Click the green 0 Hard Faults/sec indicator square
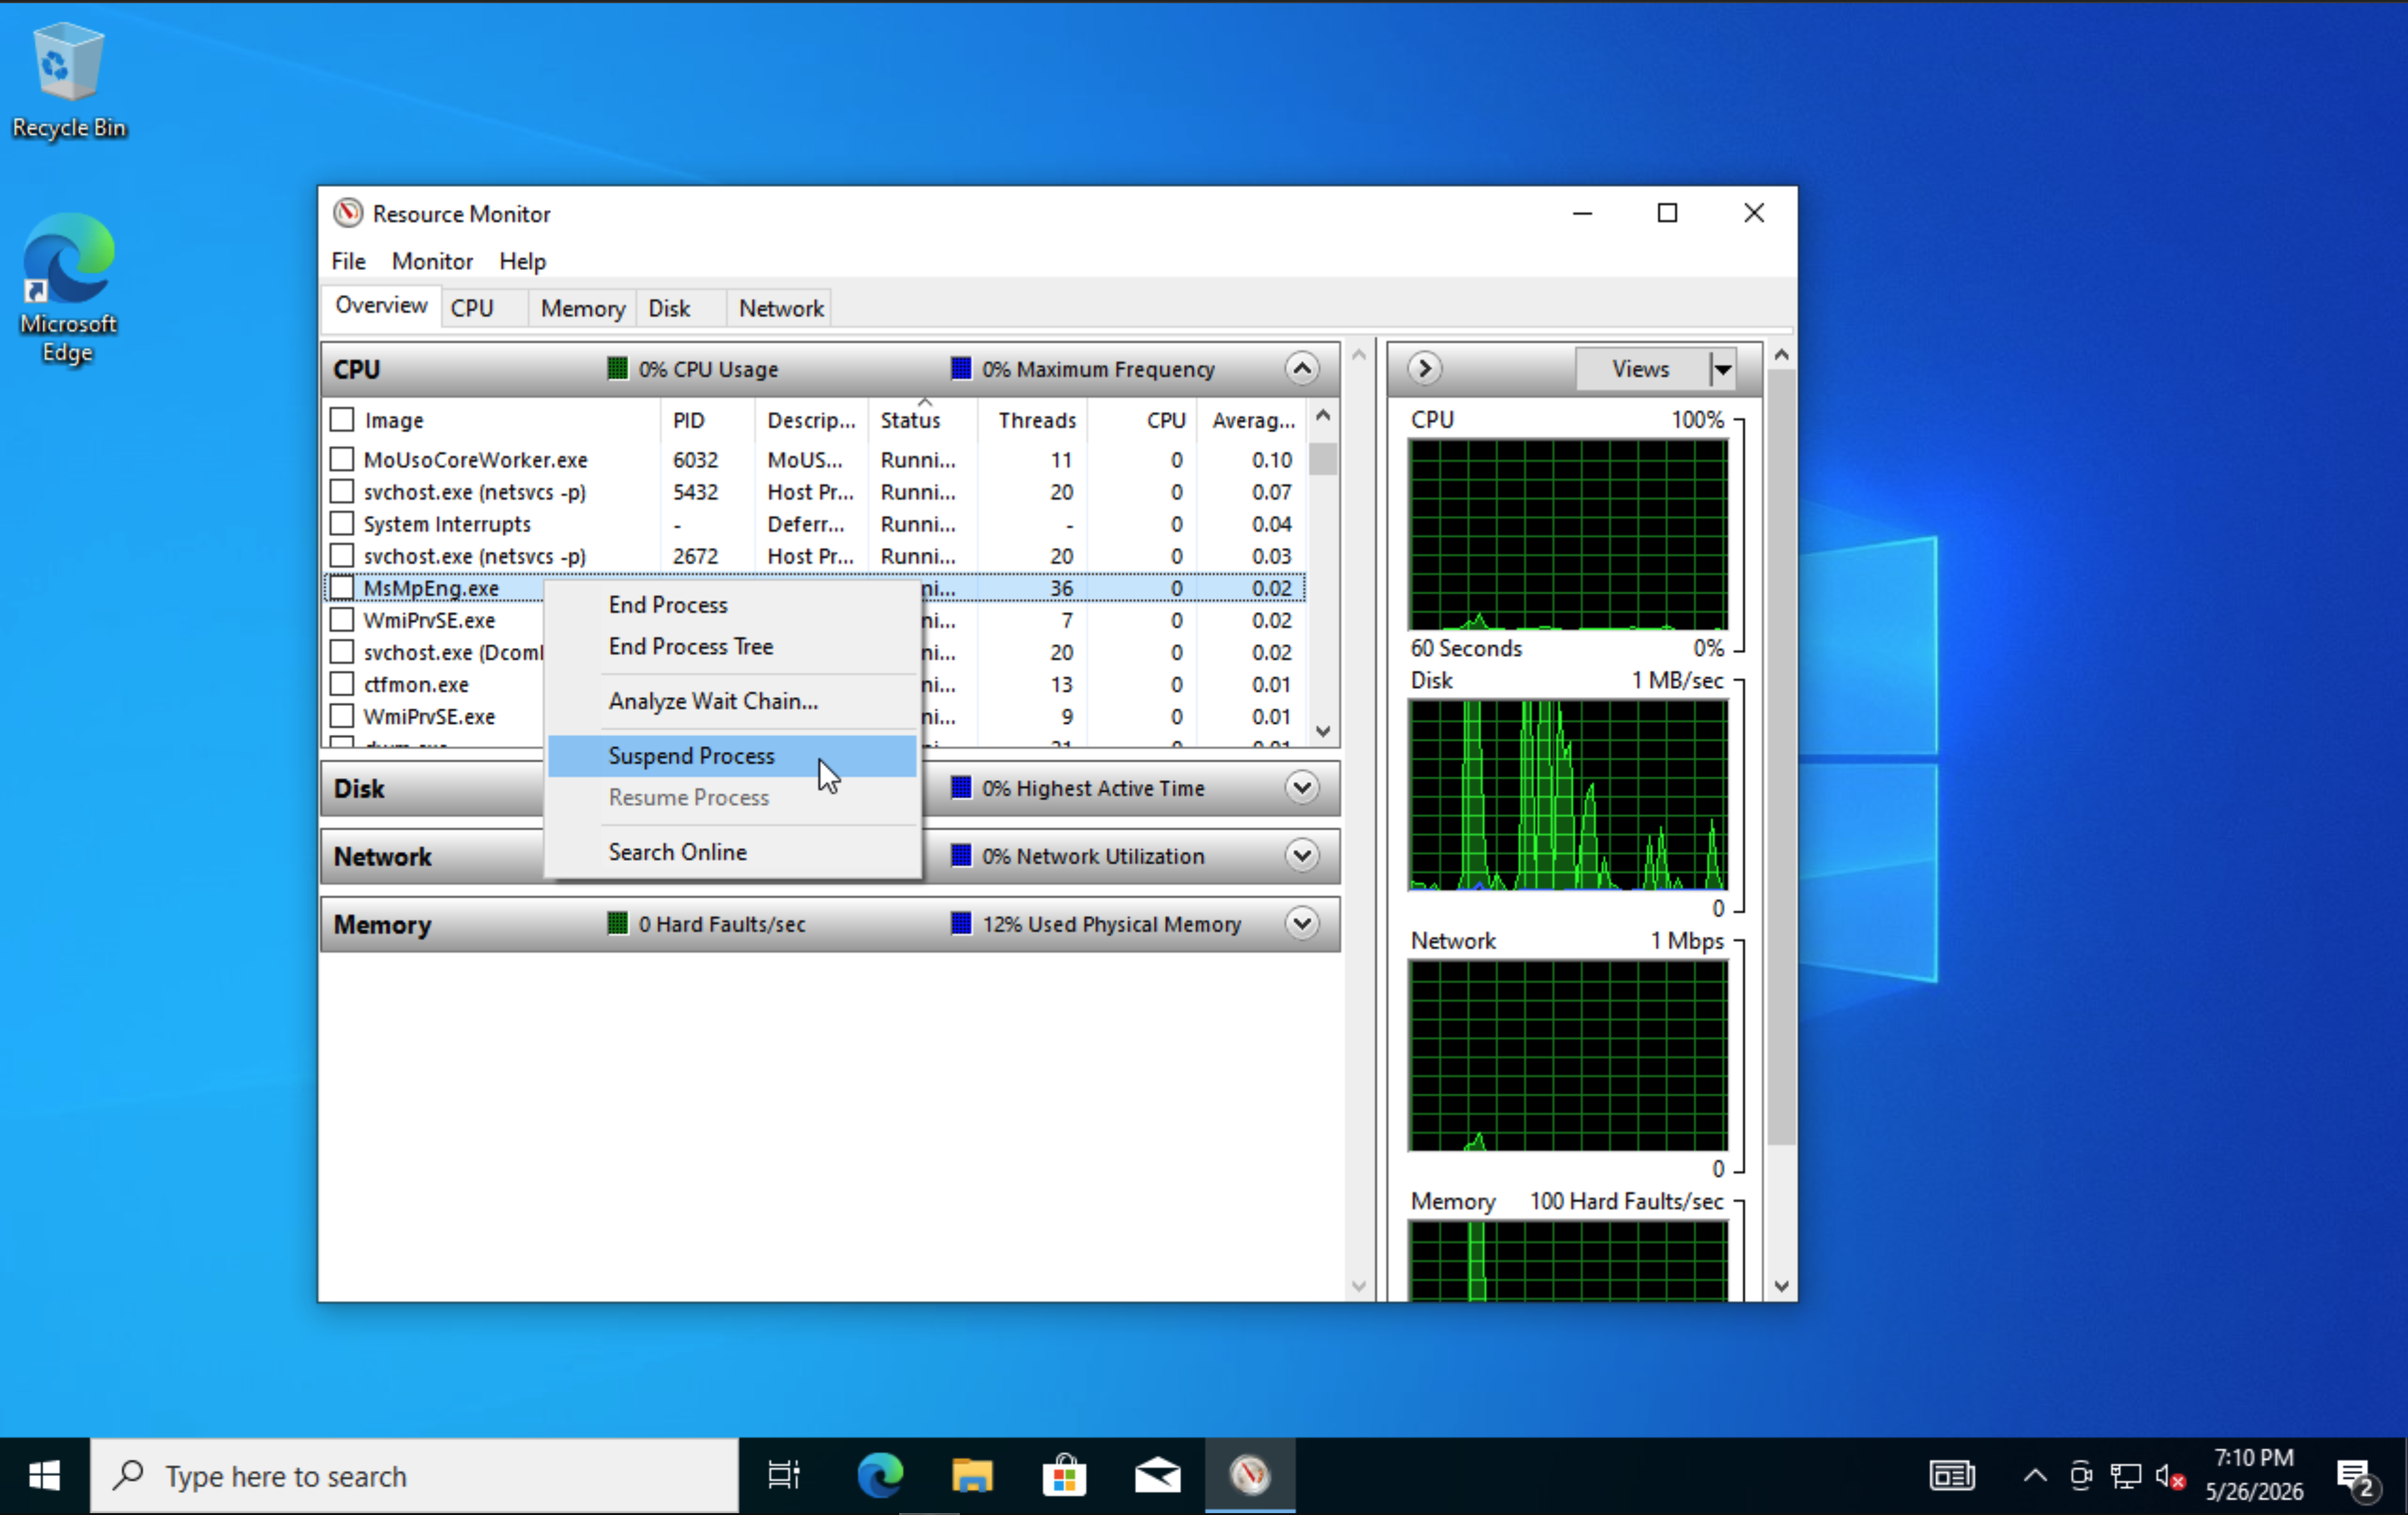 point(618,924)
